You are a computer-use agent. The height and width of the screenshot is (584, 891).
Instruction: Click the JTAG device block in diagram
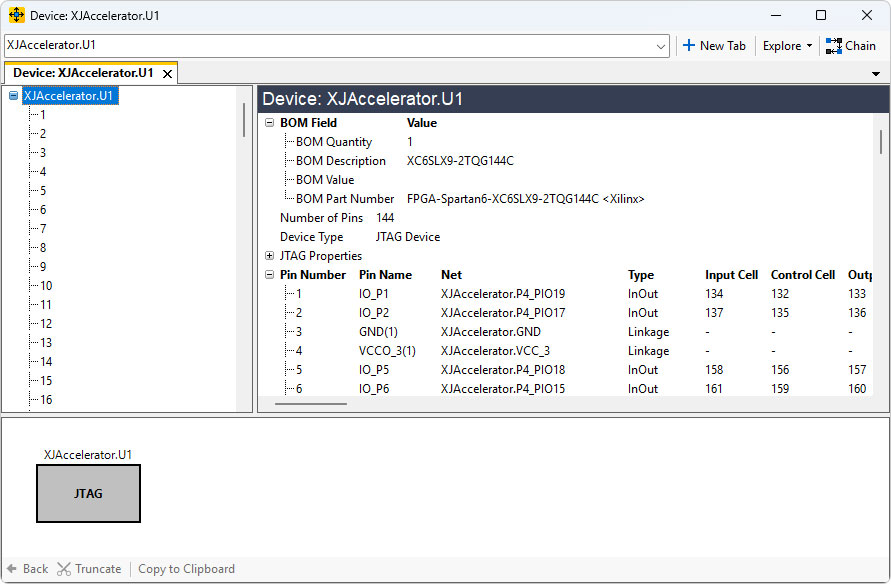click(x=88, y=493)
